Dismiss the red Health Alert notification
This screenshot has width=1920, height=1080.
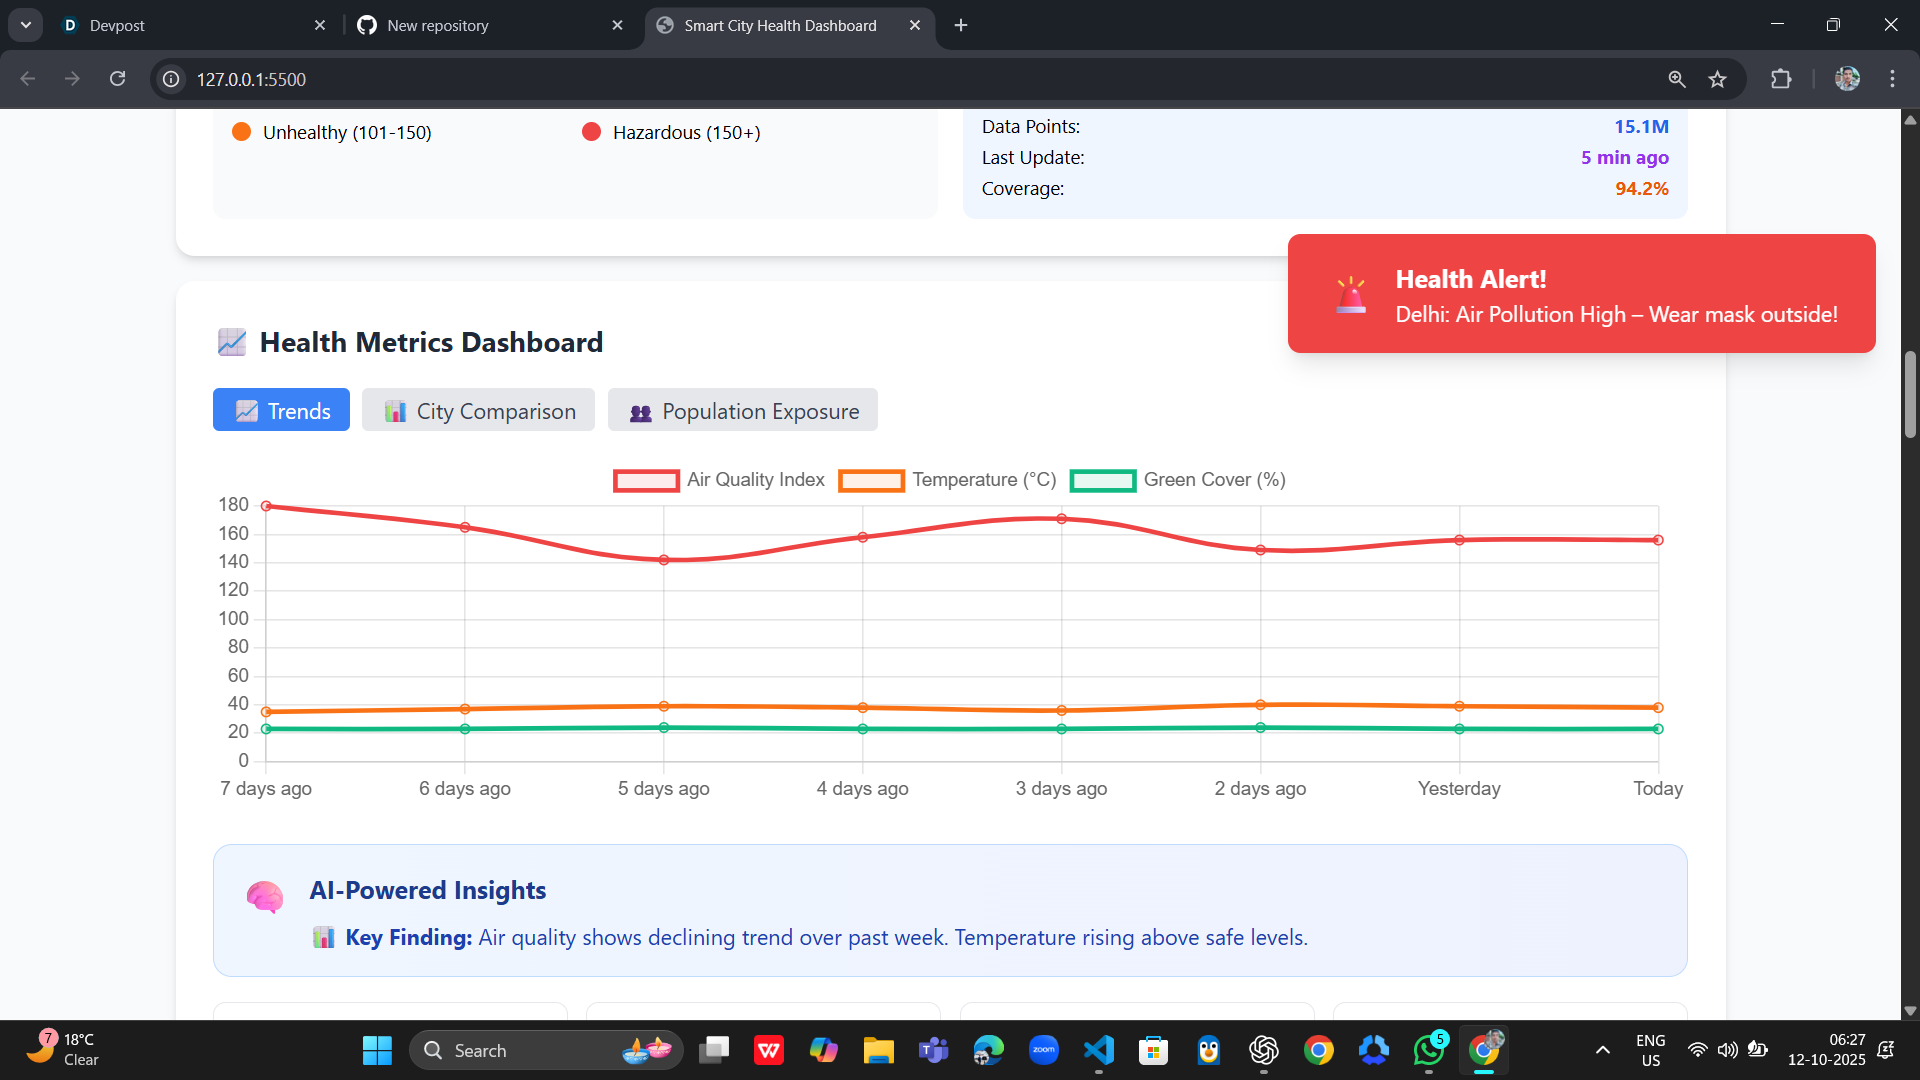(1581, 294)
